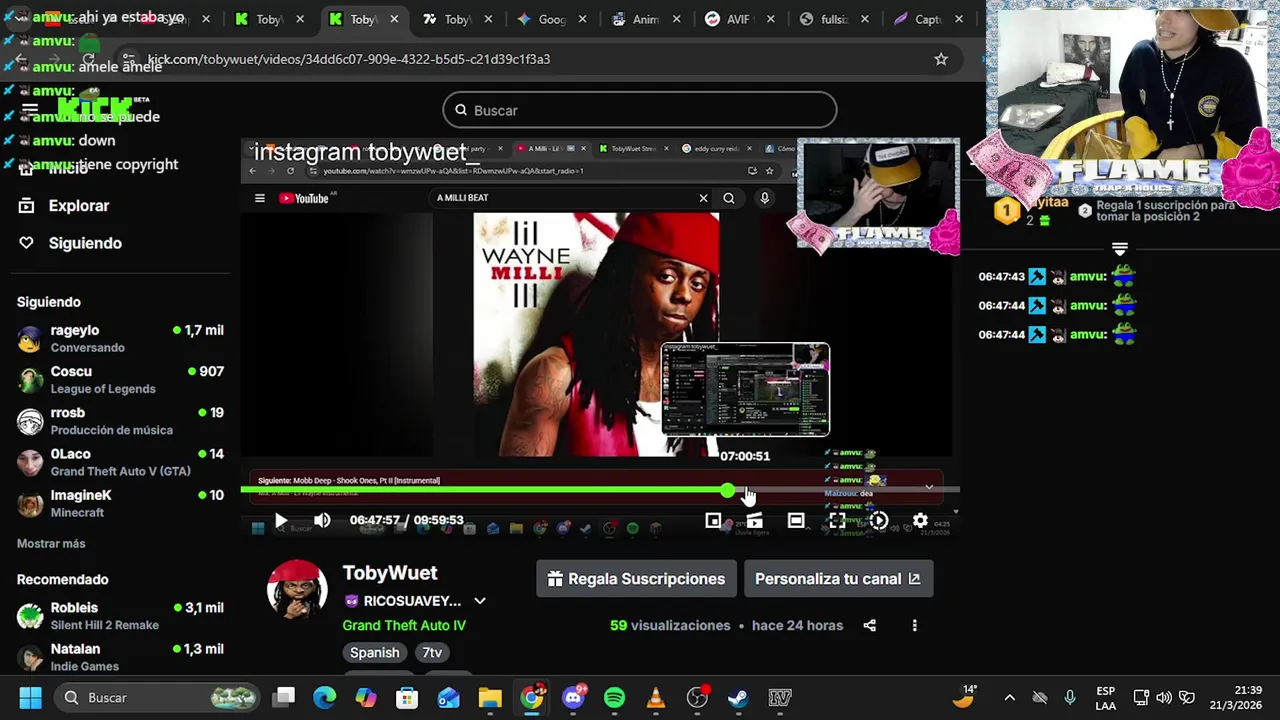Image resolution: width=1280 pixels, height=720 pixels.
Task: Click the Spanish tag
Action: [x=375, y=652]
